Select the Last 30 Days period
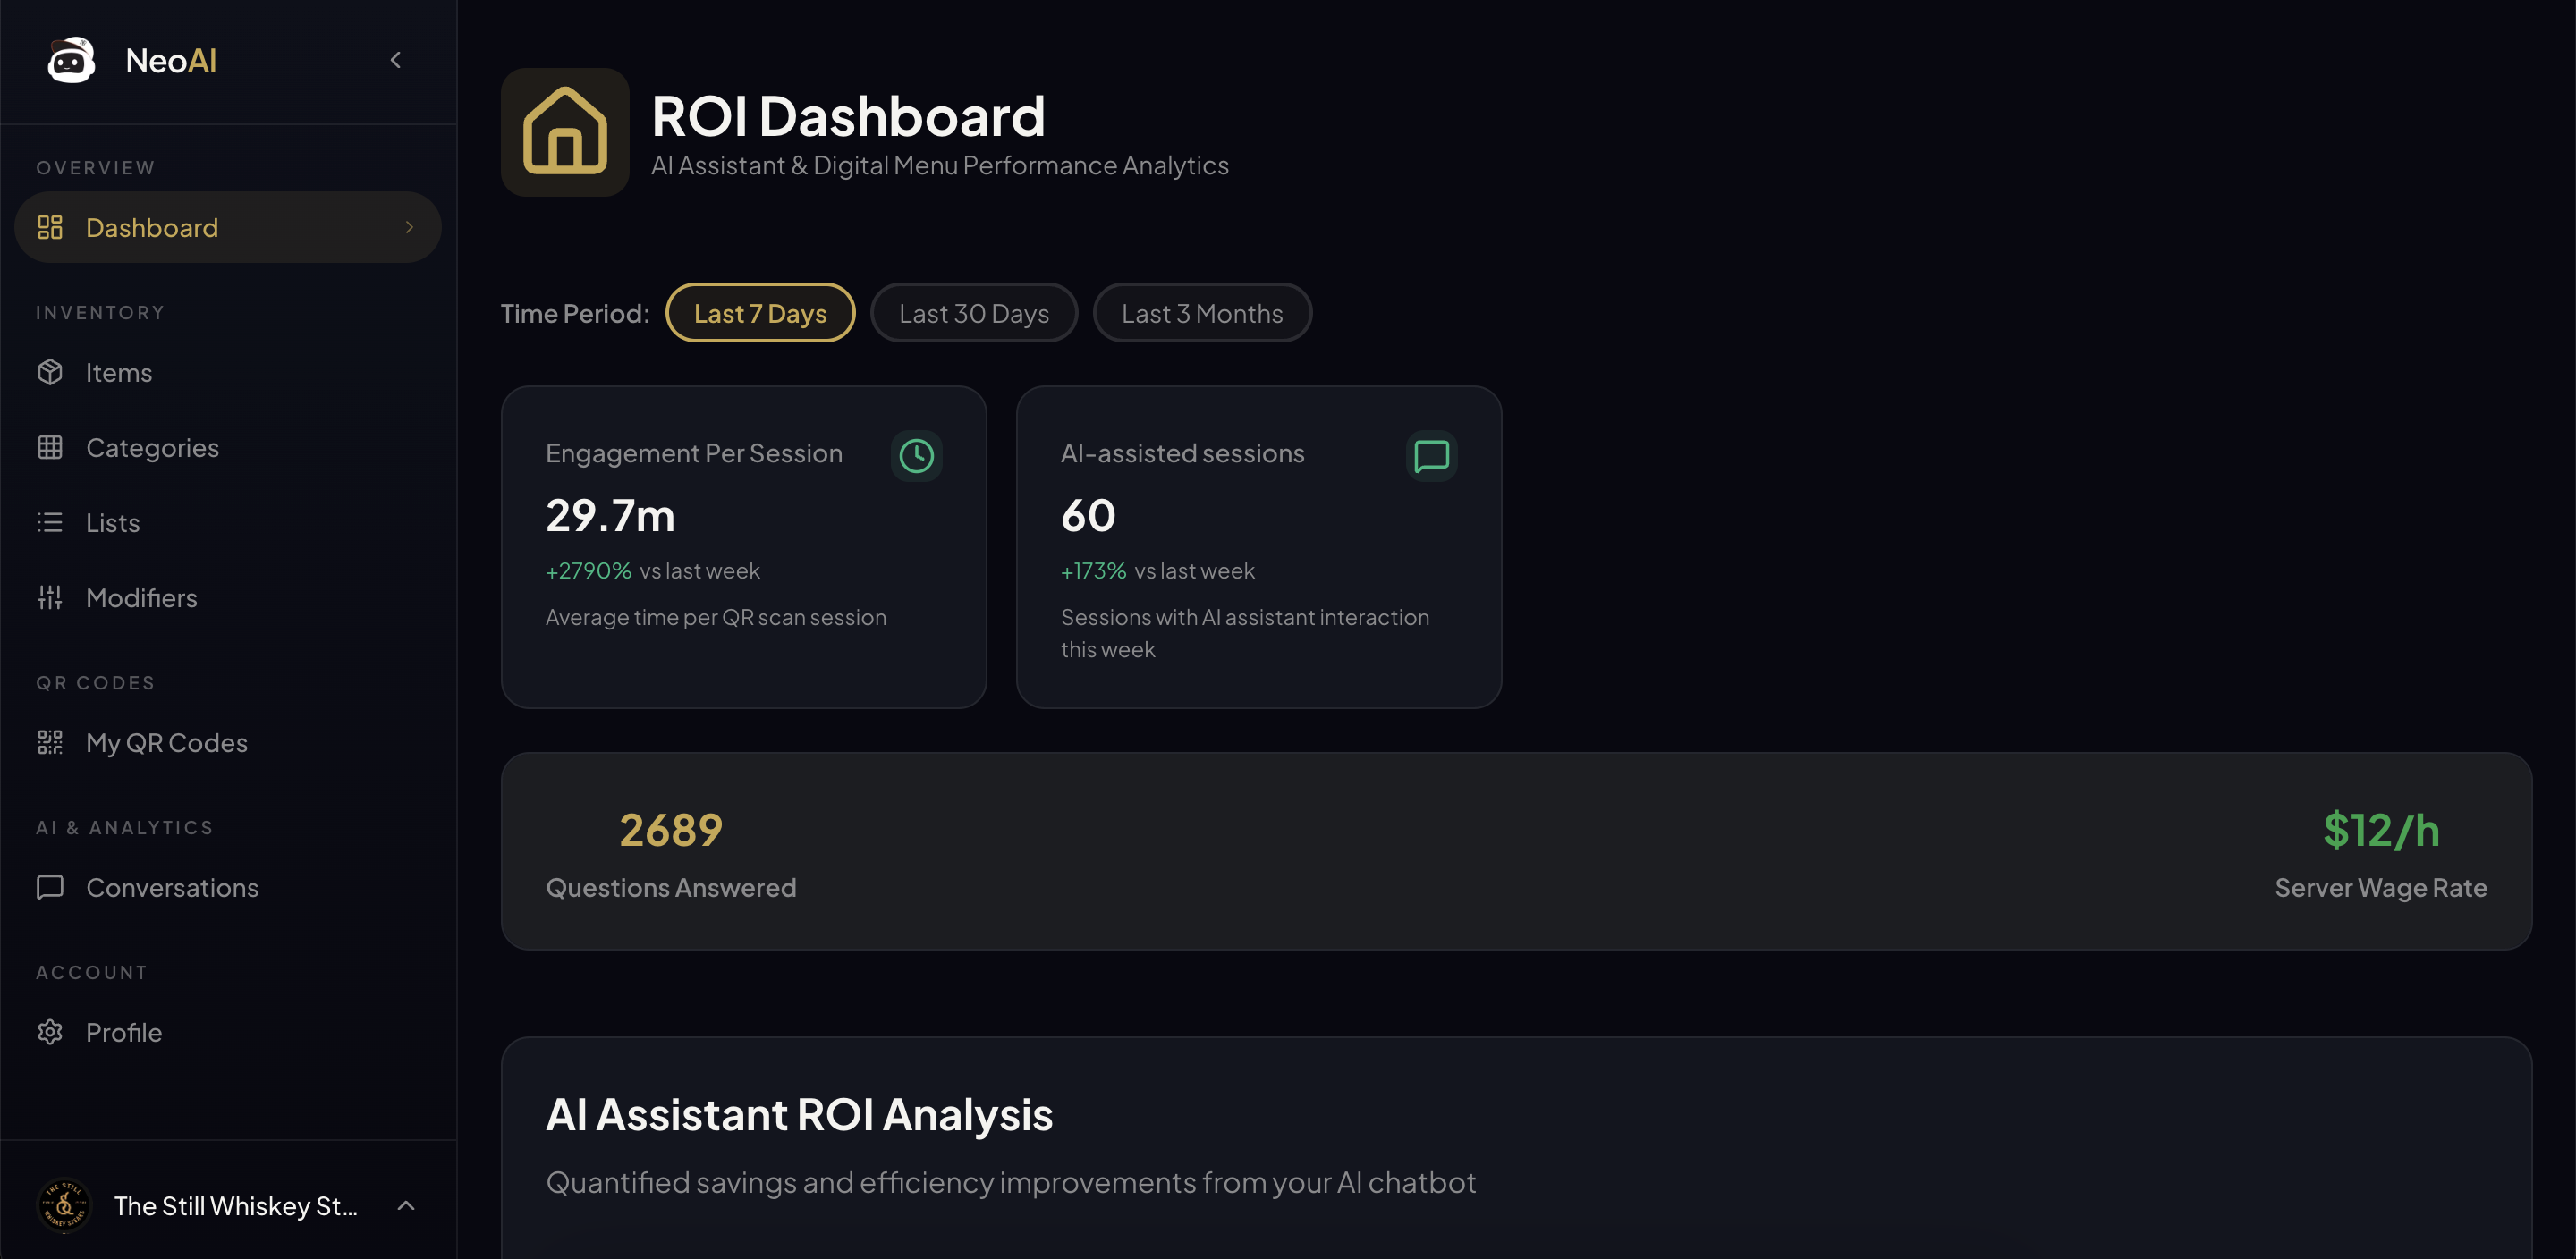The height and width of the screenshot is (1259, 2576). click(973, 313)
